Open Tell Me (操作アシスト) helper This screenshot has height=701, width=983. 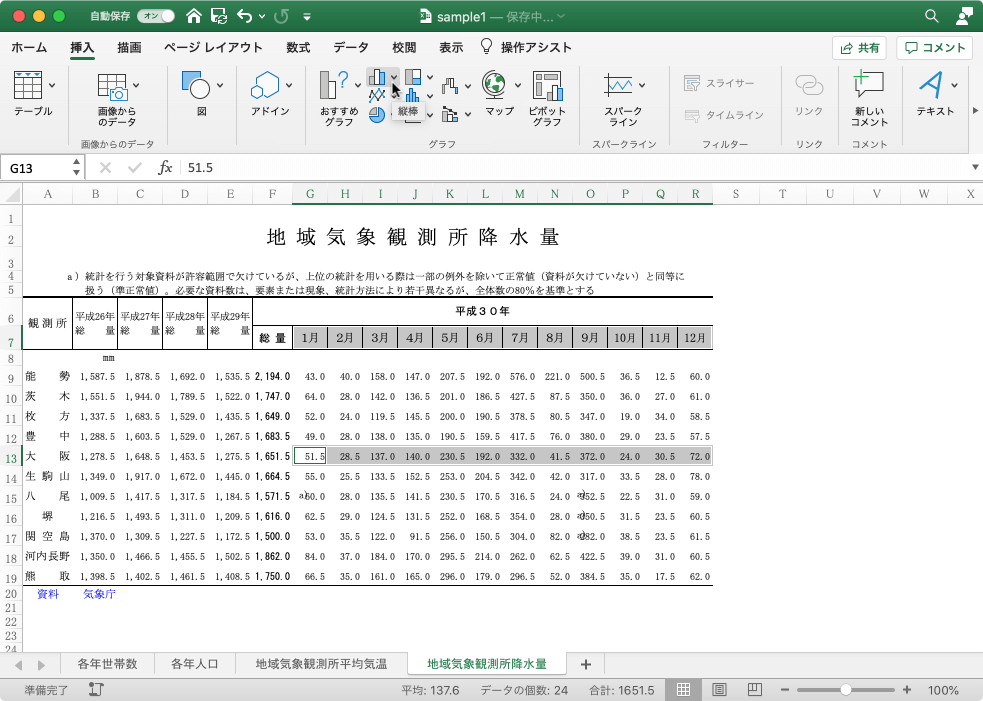[526, 48]
